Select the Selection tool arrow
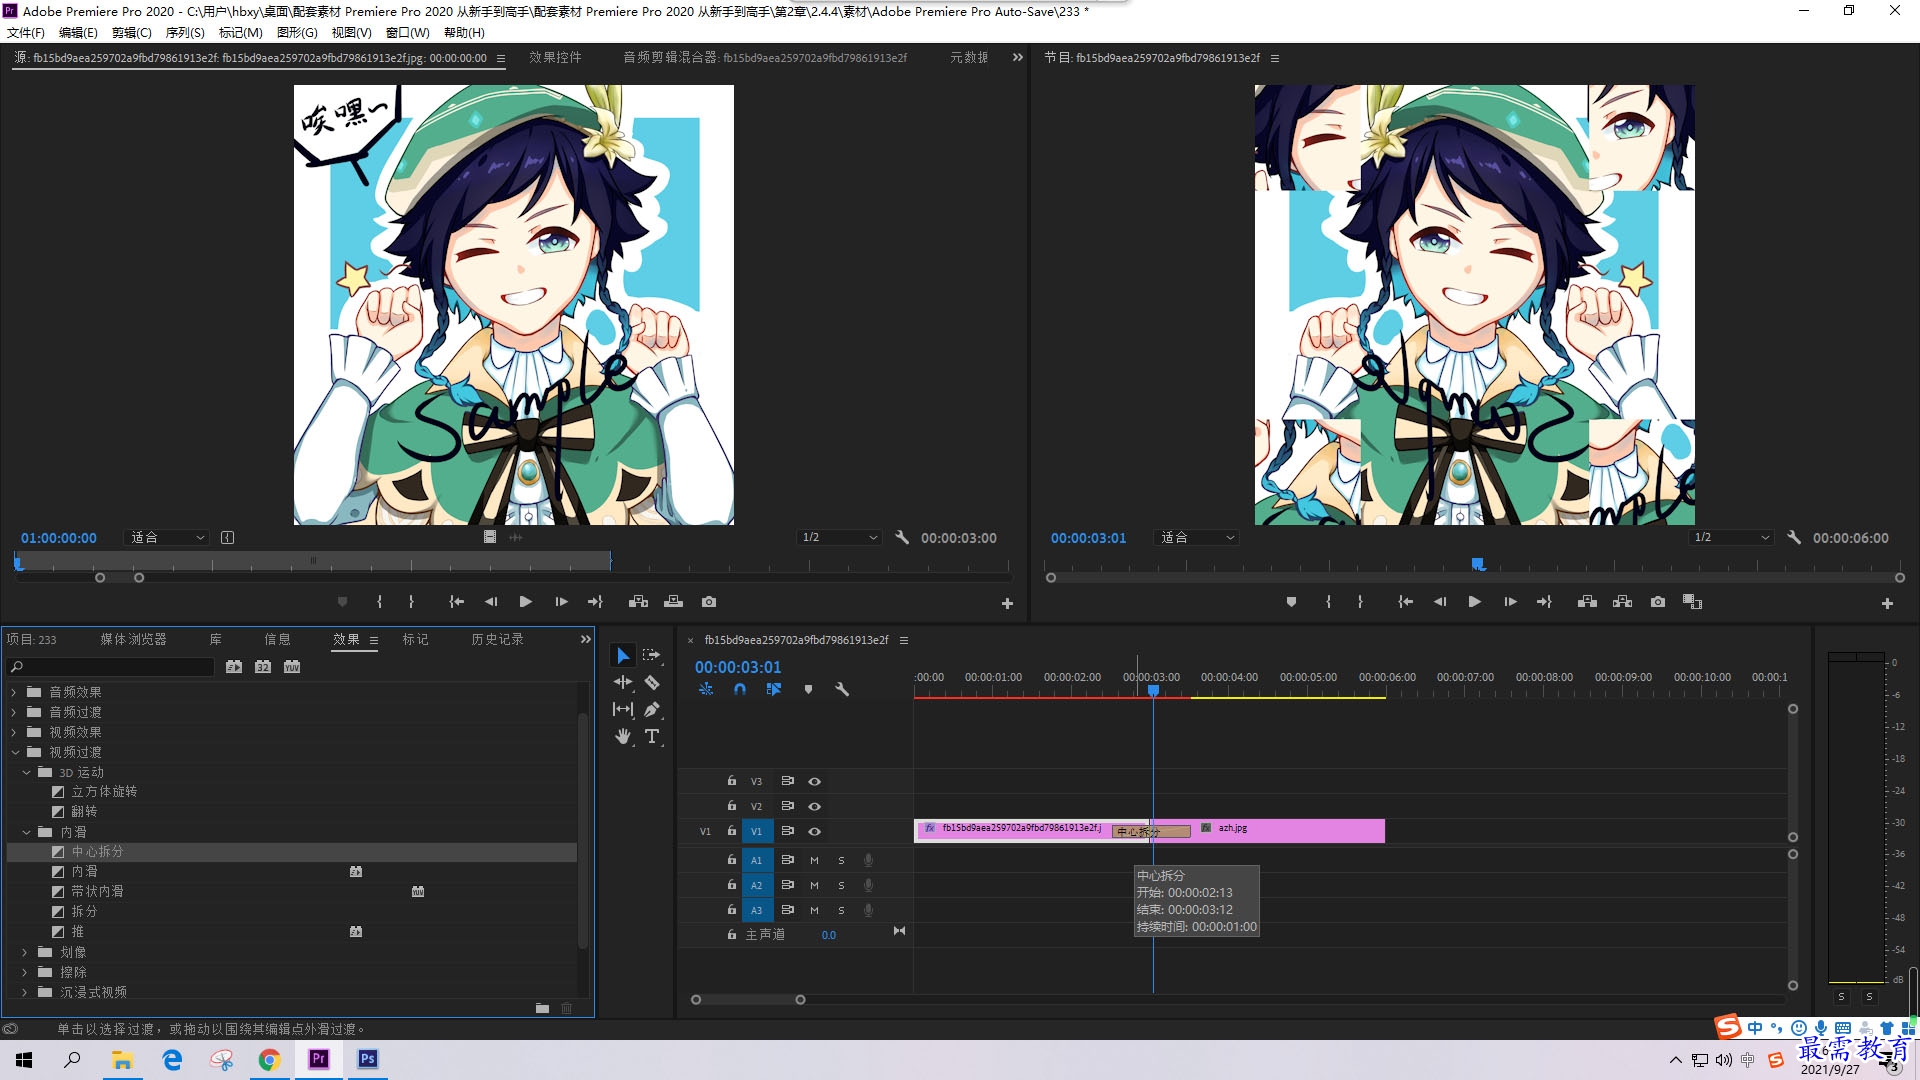1920x1080 pixels. [623, 655]
